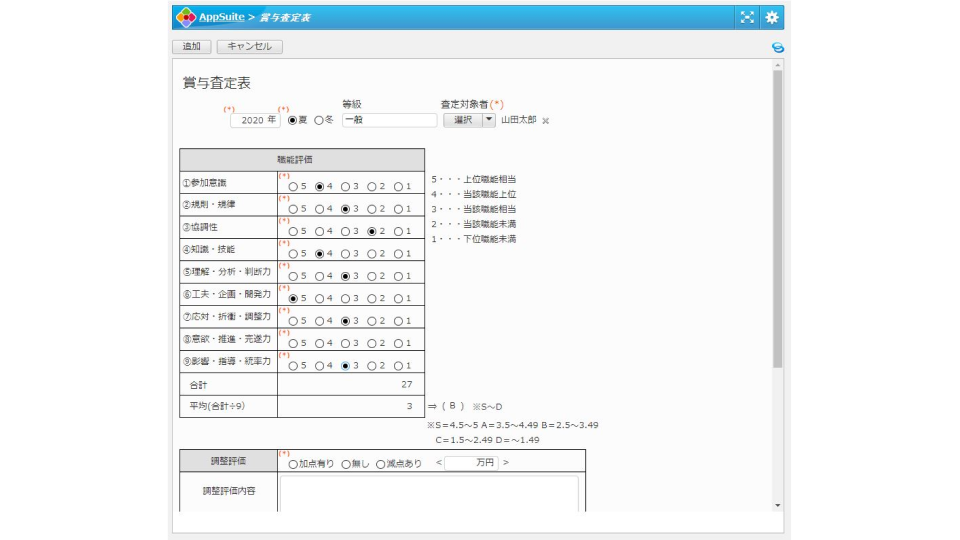
Task: Open the AppSuite breadcrumb link
Action: [x=222, y=17]
